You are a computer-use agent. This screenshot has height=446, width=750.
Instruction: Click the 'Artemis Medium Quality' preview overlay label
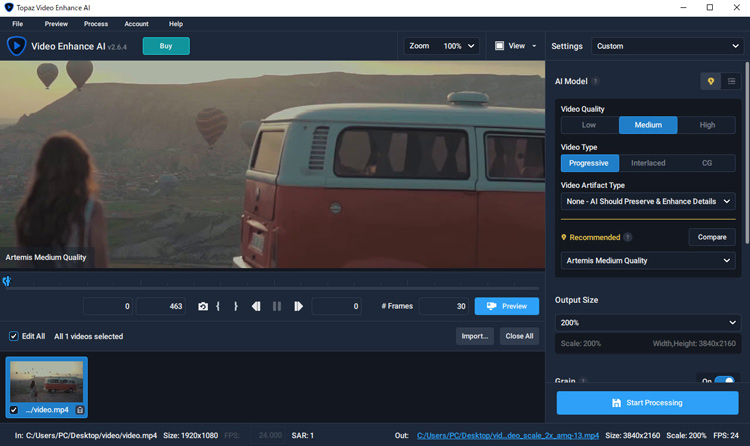pyautogui.click(x=46, y=257)
